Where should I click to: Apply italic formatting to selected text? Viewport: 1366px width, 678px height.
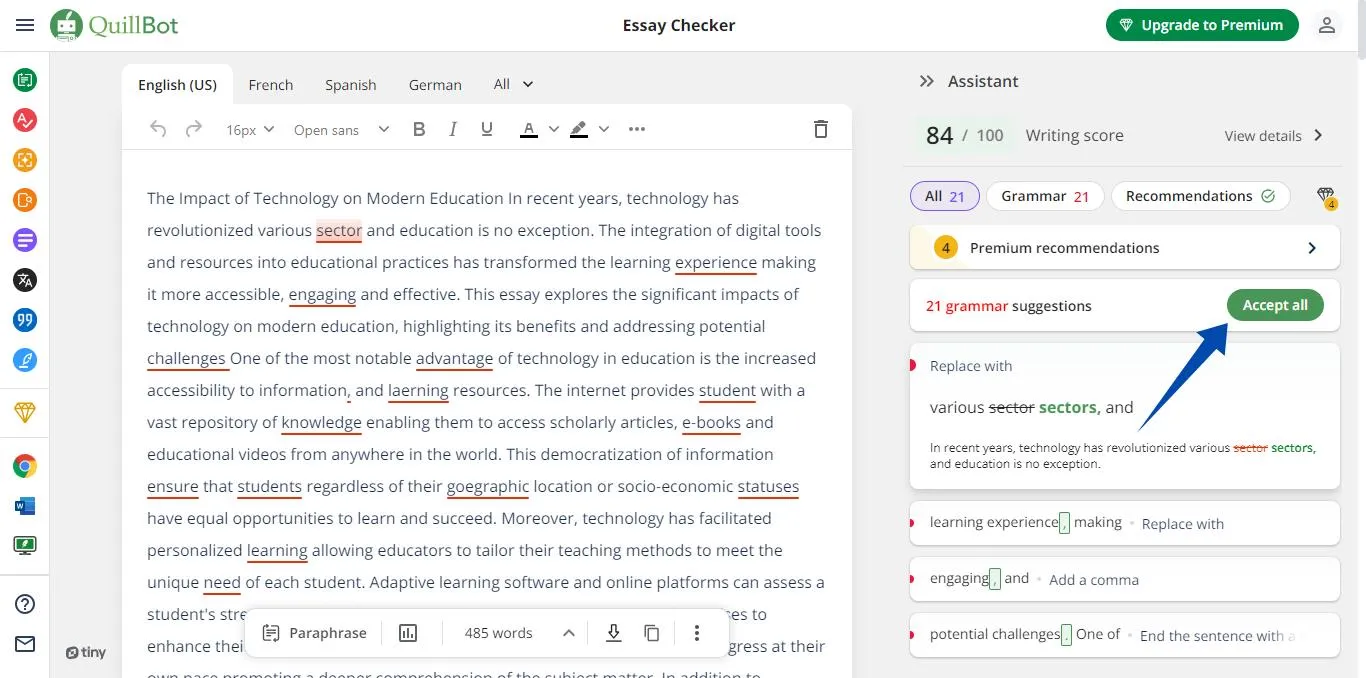click(x=452, y=128)
